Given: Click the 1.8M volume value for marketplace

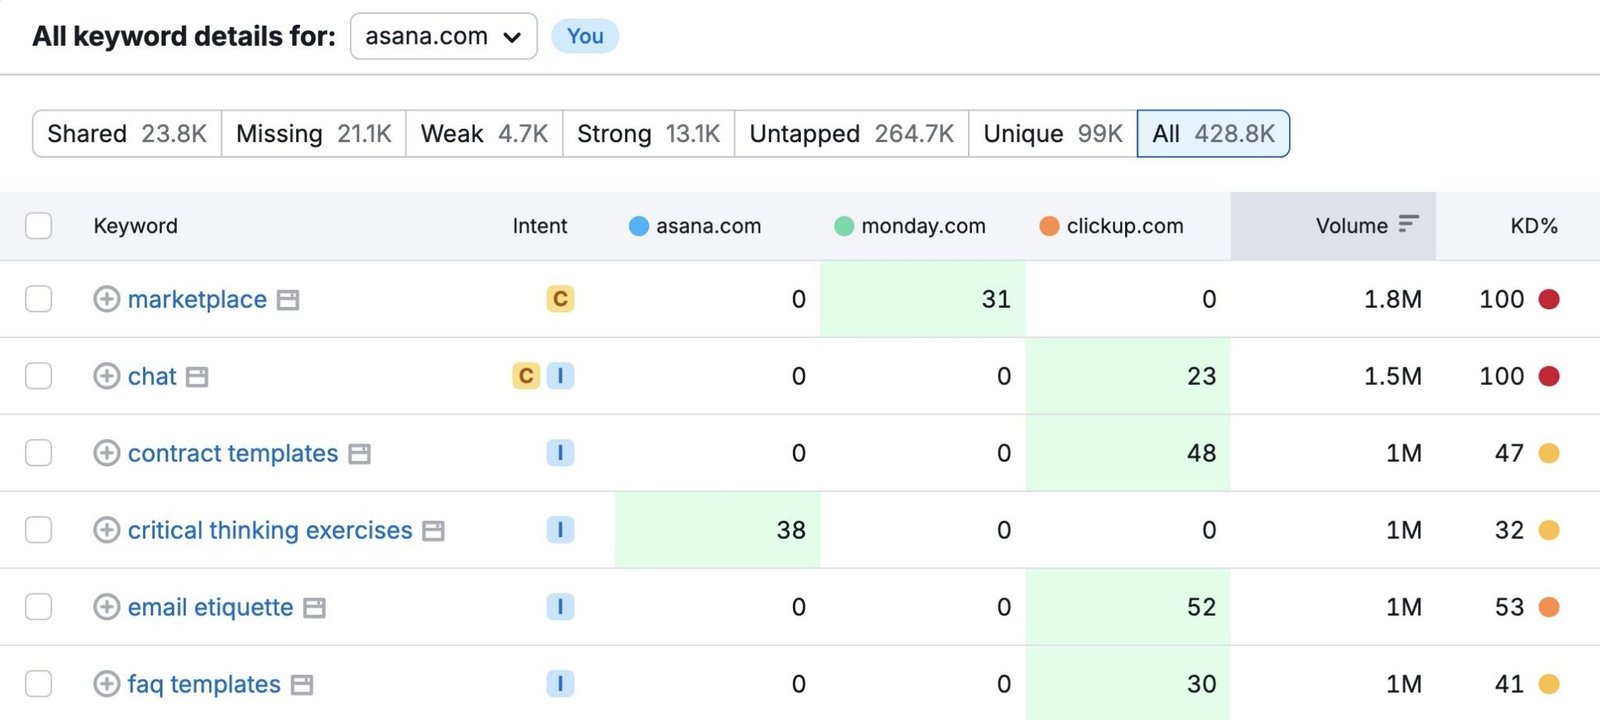Looking at the screenshot, I should pos(1393,299).
